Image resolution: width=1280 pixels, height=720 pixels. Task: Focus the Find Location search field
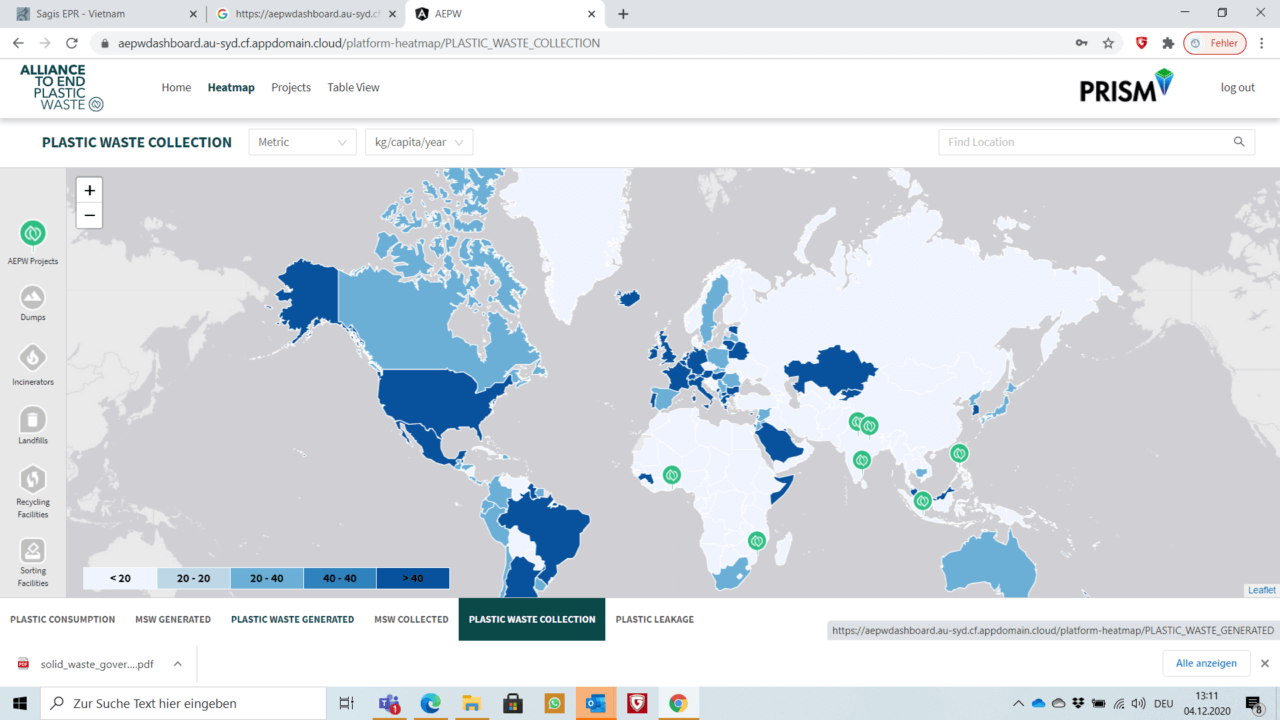click(1085, 142)
